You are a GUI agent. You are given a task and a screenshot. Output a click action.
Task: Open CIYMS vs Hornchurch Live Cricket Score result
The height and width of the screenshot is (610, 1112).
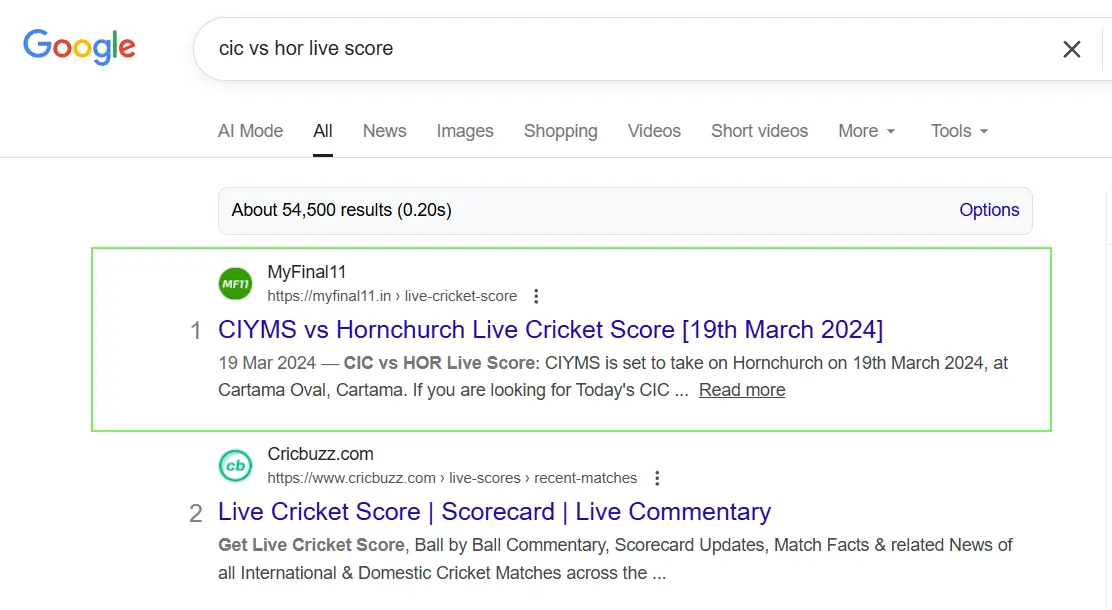click(550, 330)
